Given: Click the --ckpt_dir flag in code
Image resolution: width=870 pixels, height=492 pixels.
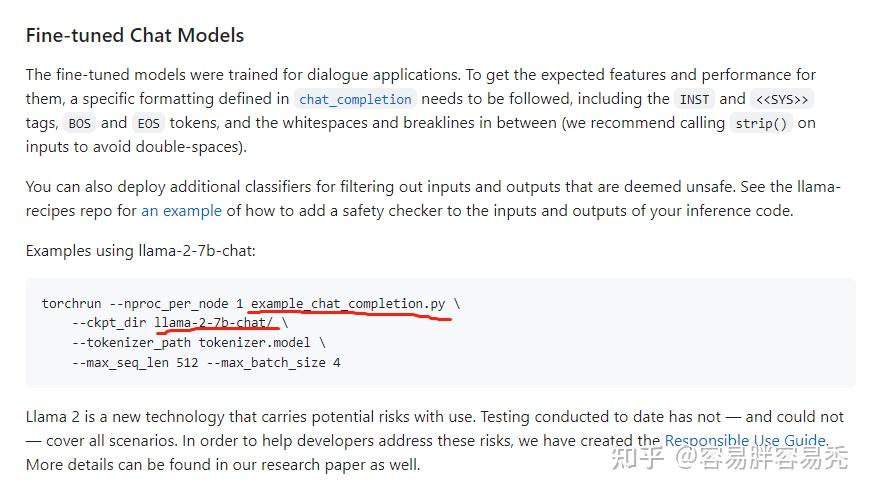Looking at the screenshot, I should pos(109,323).
